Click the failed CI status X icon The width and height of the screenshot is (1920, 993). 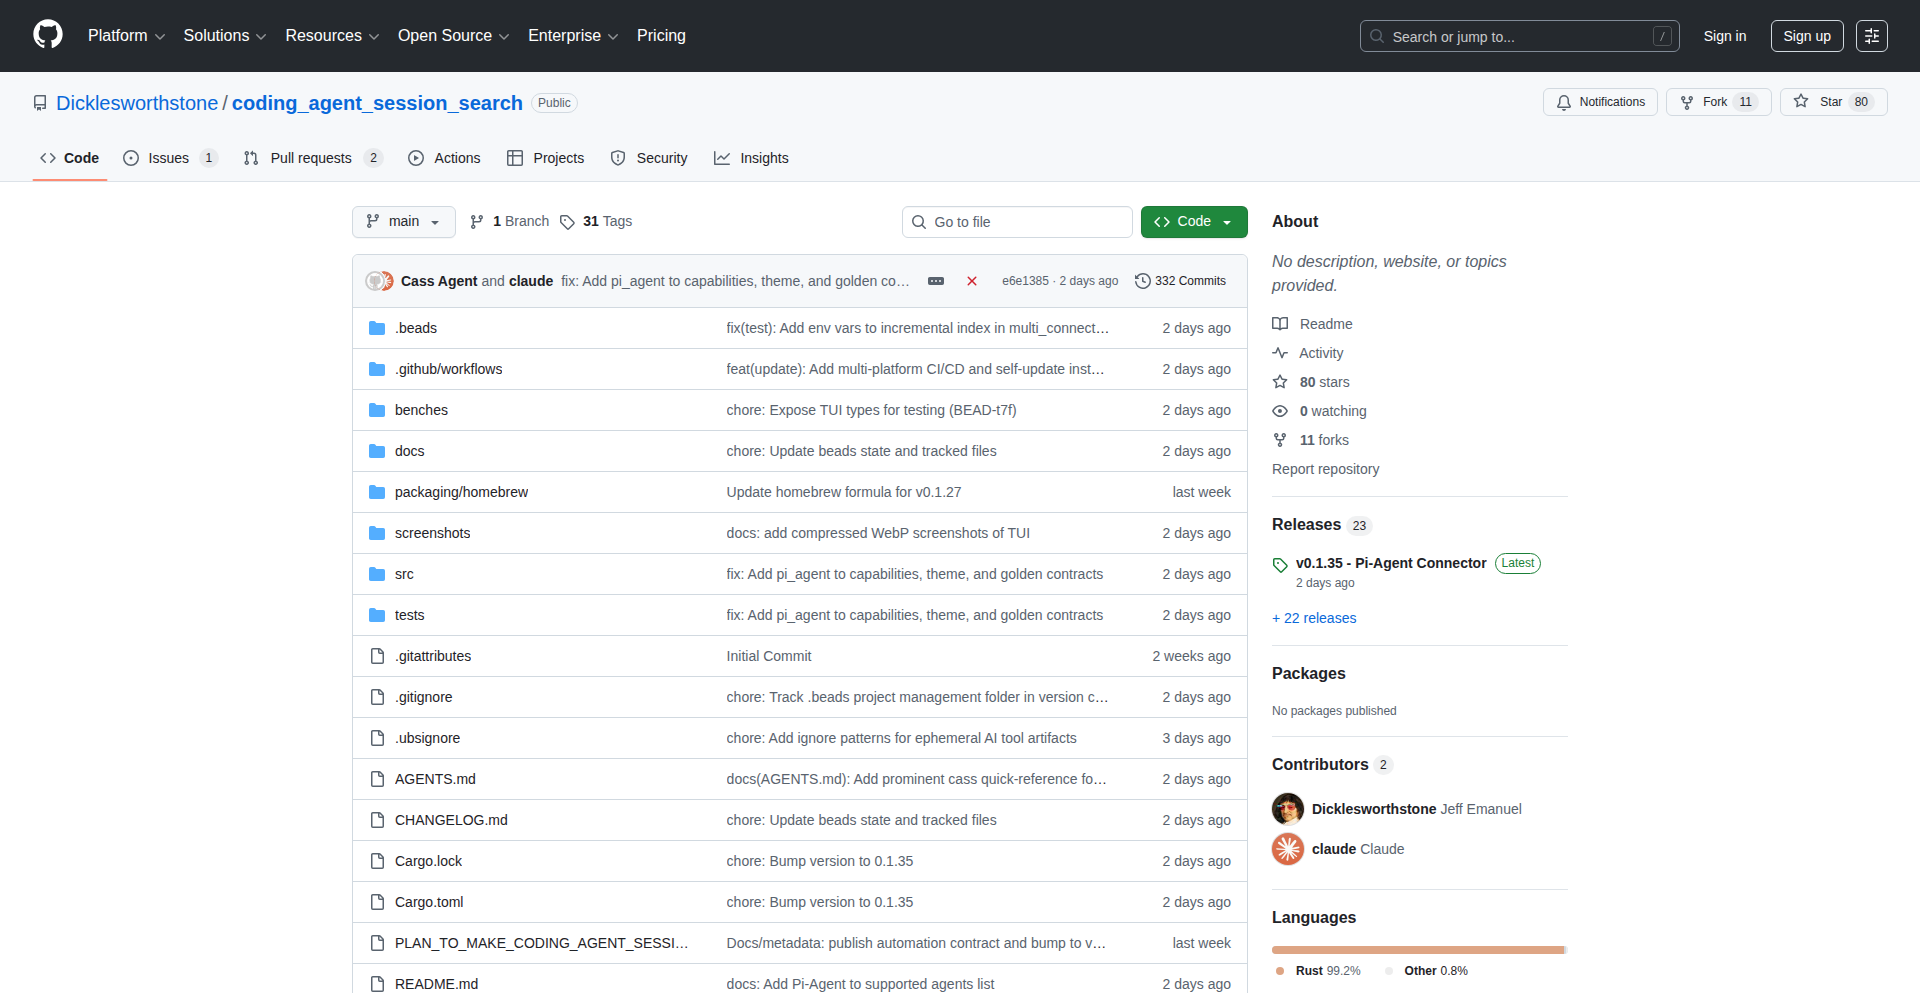(x=971, y=281)
